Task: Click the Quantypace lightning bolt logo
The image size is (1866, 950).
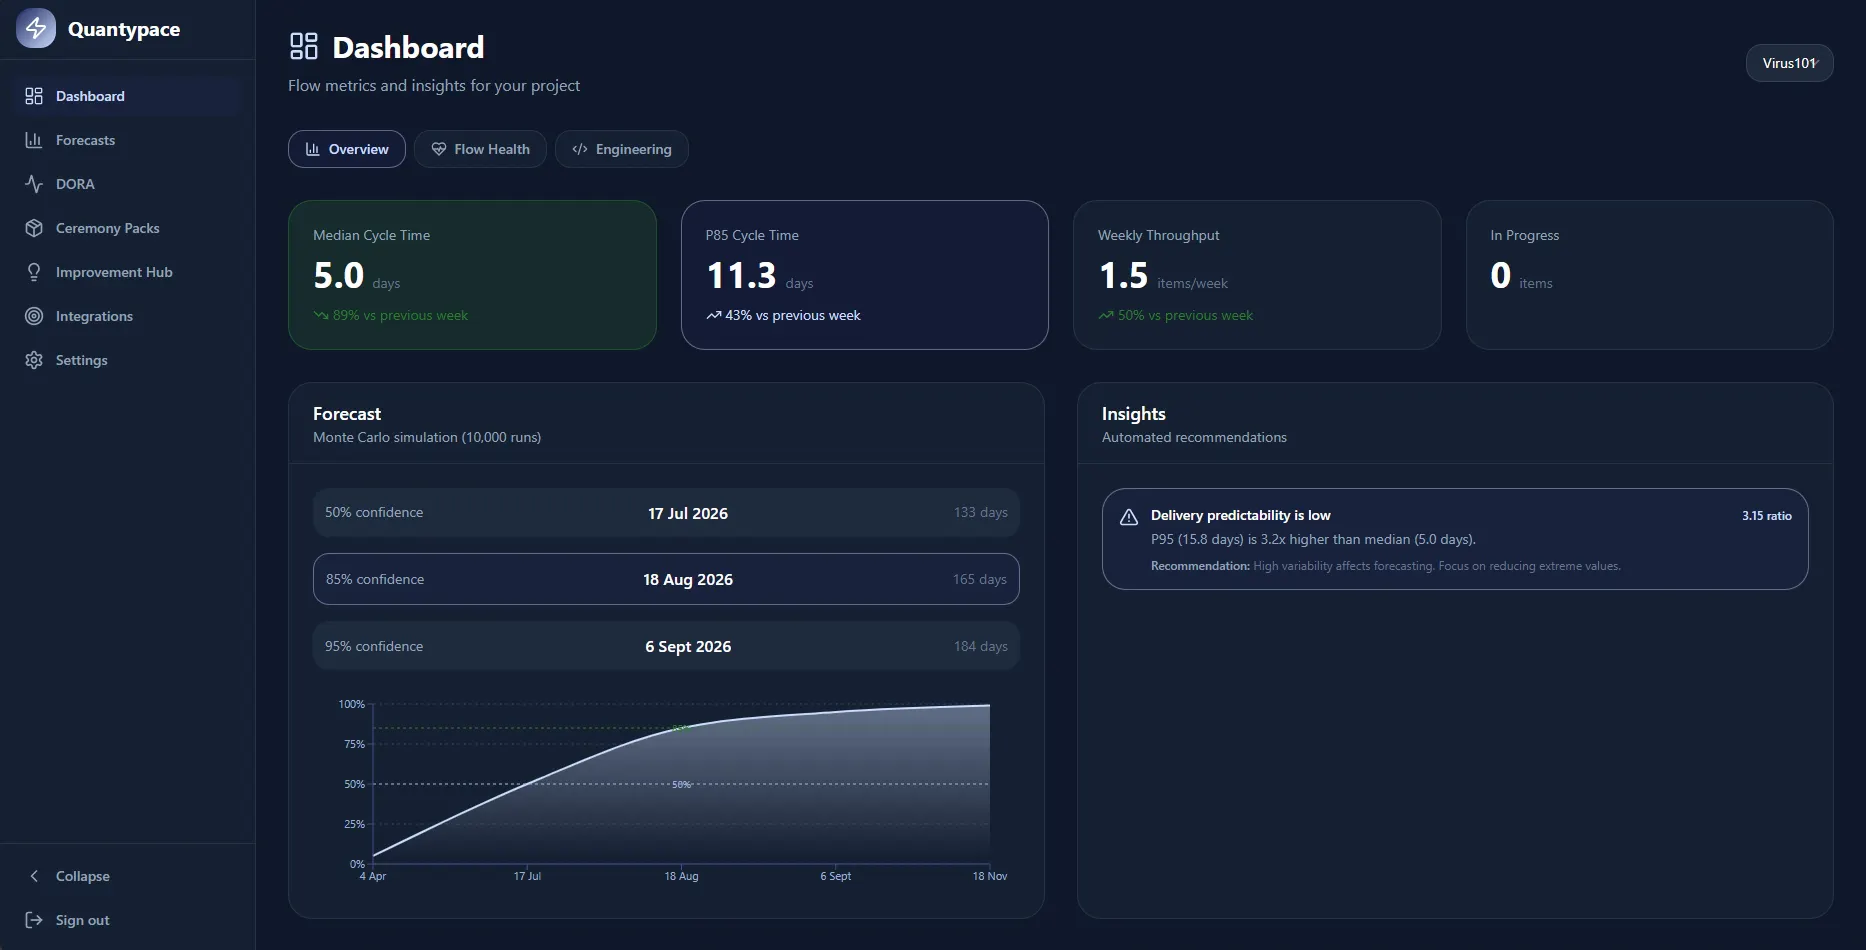Action: pyautogui.click(x=36, y=28)
